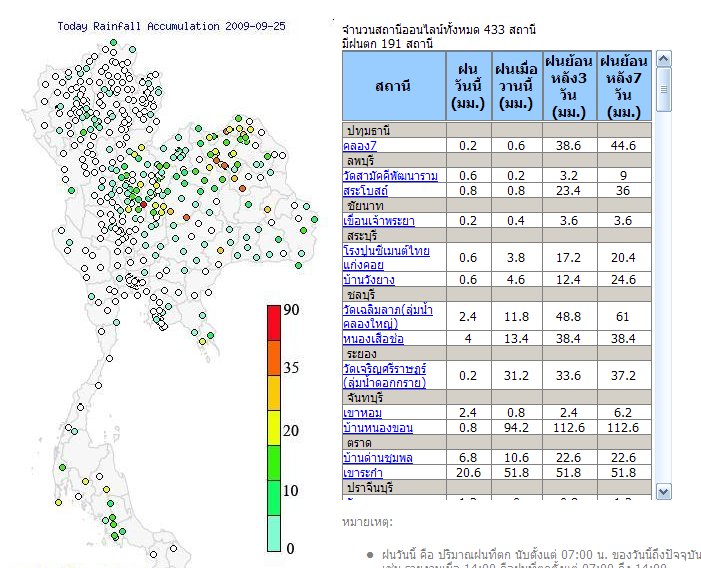Open the เขาระกำ station link
This screenshot has width=701, height=568.
363,473
